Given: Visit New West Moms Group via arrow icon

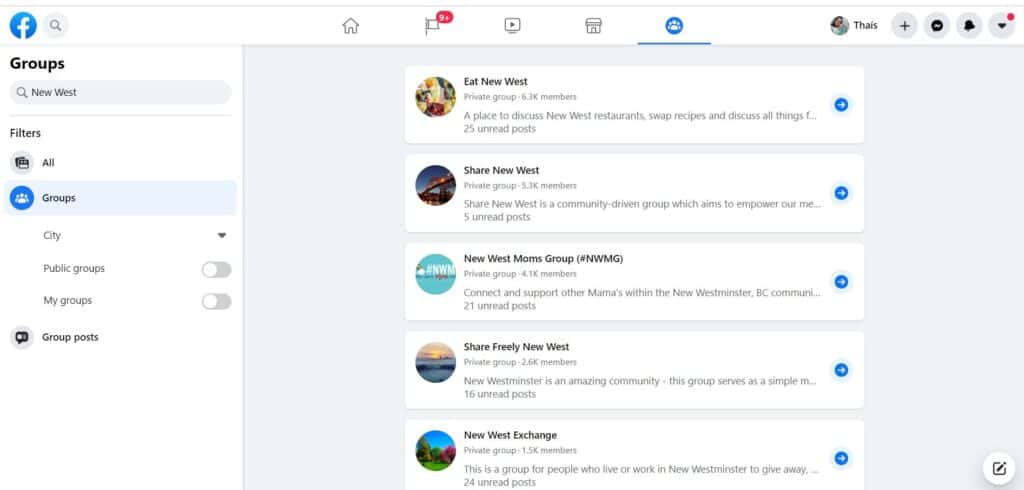Looking at the screenshot, I should (x=841, y=282).
